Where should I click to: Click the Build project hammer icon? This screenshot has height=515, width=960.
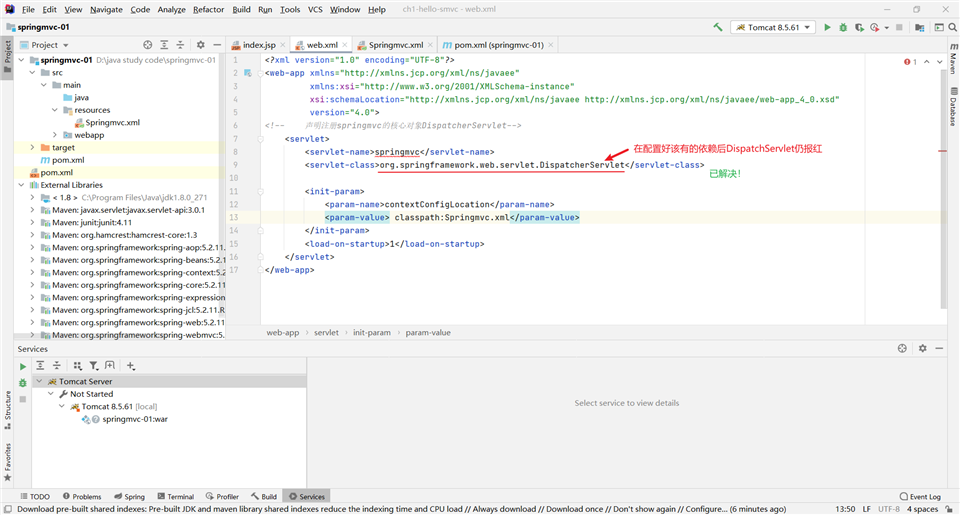(718, 28)
